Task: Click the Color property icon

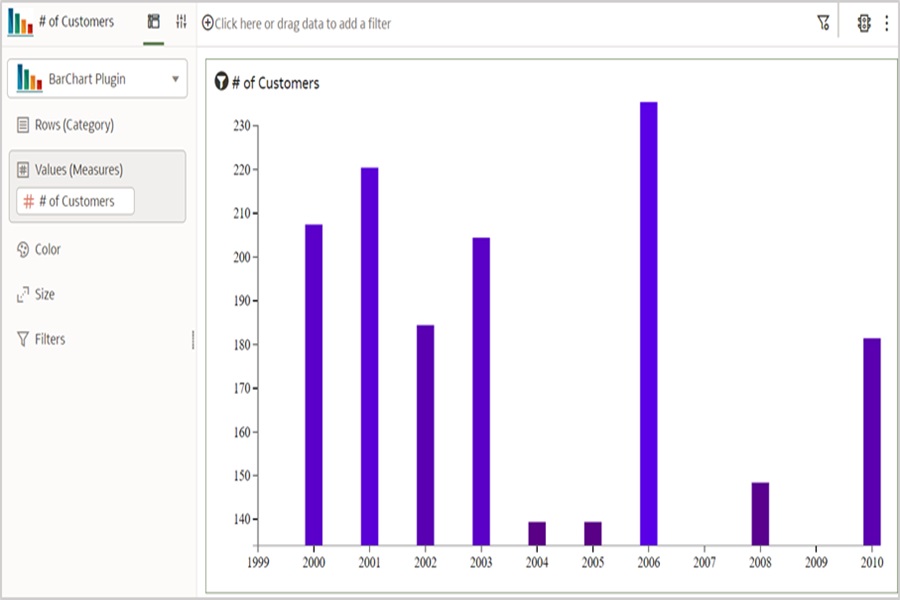Action: pos(22,249)
